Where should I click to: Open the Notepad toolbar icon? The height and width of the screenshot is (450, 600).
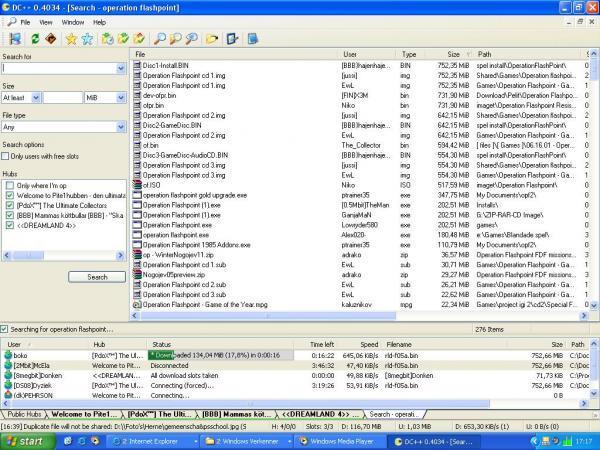coord(253,39)
